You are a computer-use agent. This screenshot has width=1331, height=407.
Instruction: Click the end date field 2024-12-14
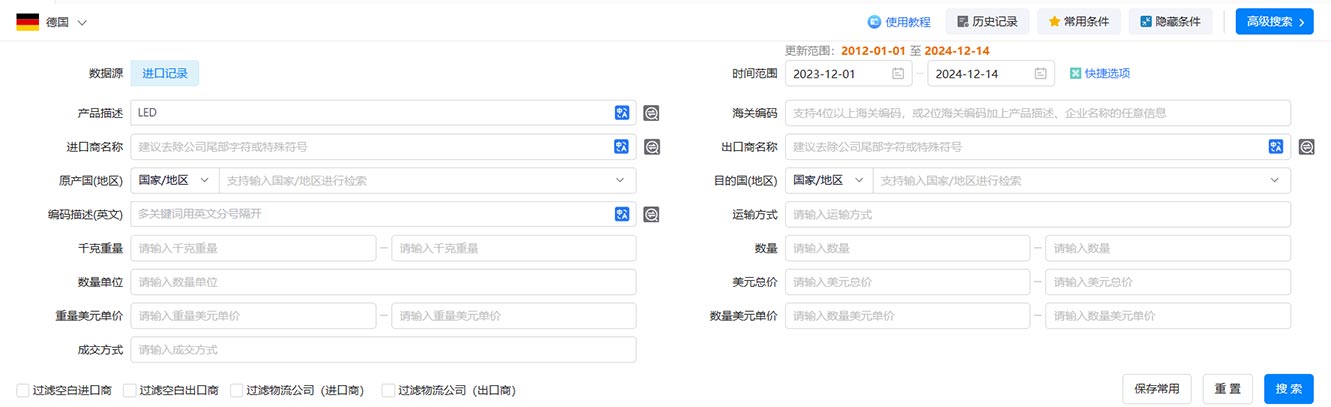pyautogui.click(x=991, y=73)
